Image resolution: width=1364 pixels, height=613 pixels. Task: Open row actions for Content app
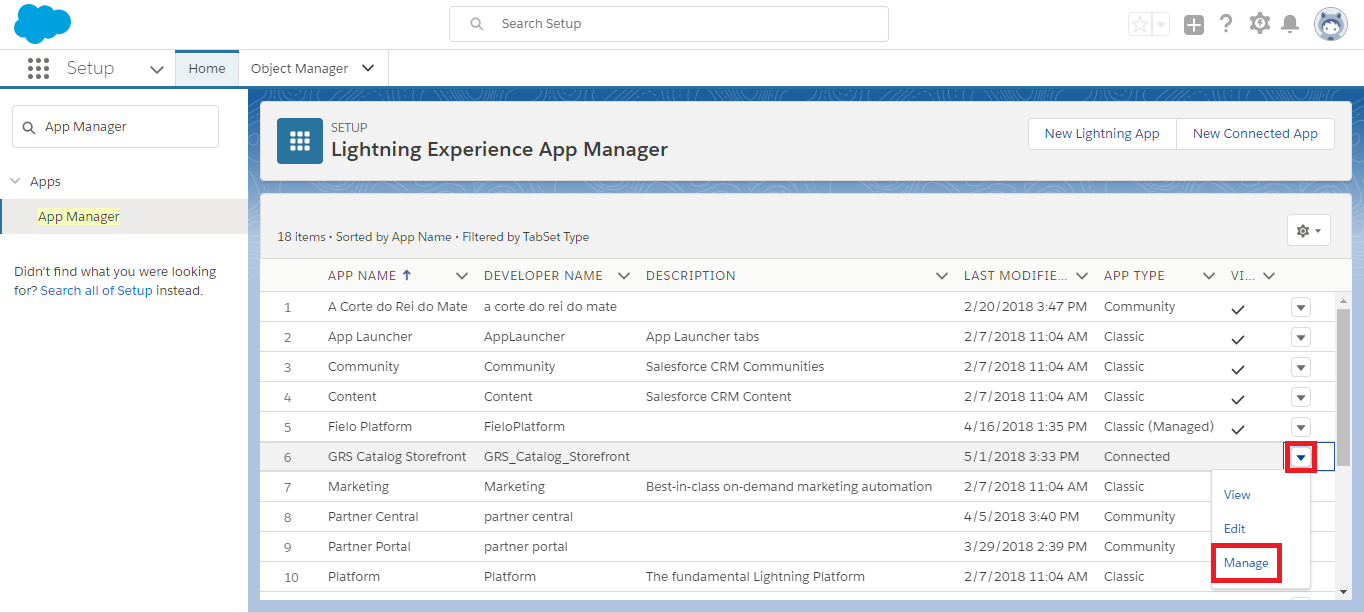1301,397
